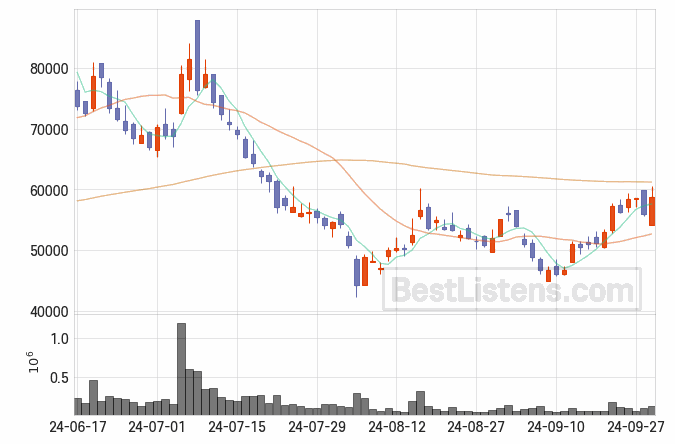Select the 24-09-10 date label
675x444 pixels.
coord(556,427)
